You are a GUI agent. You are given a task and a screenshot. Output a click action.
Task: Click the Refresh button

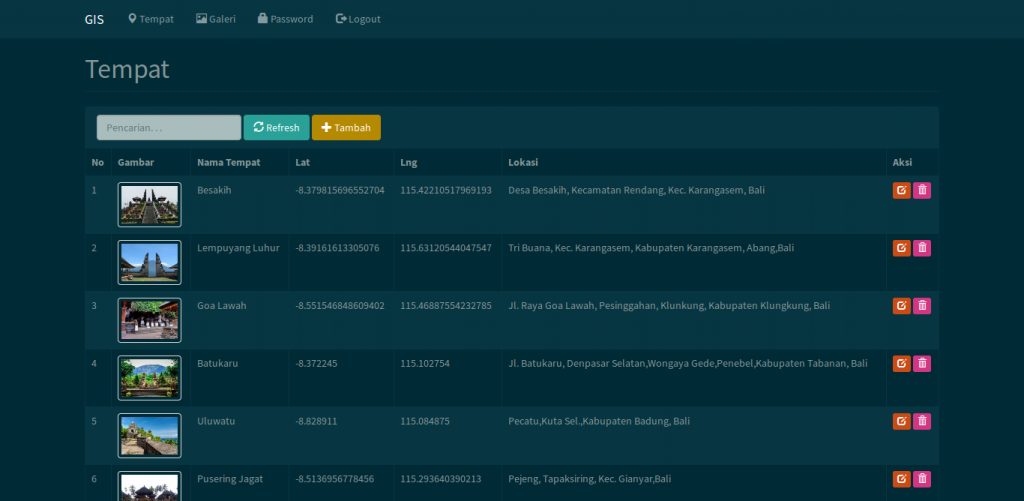pyautogui.click(x=276, y=127)
